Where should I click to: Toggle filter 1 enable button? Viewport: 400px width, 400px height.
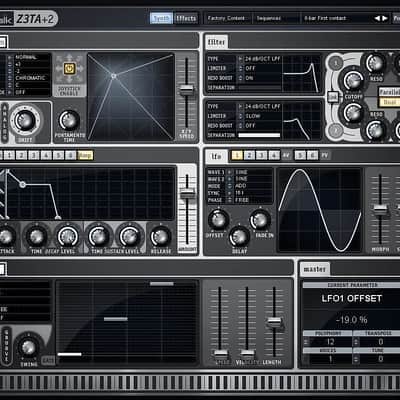click(336, 63)
